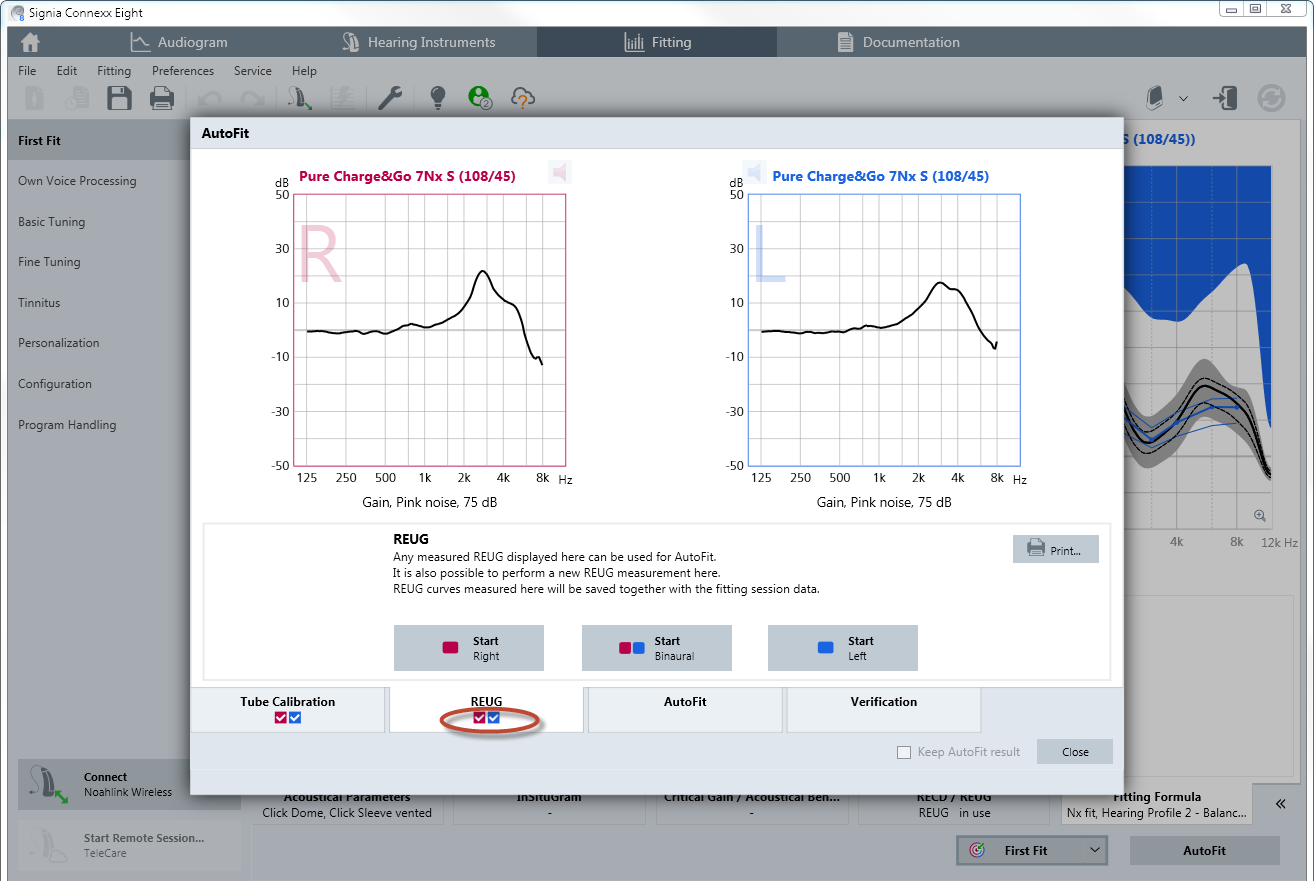Zoom the background curve chart magnifier

tap(1259, 516)
